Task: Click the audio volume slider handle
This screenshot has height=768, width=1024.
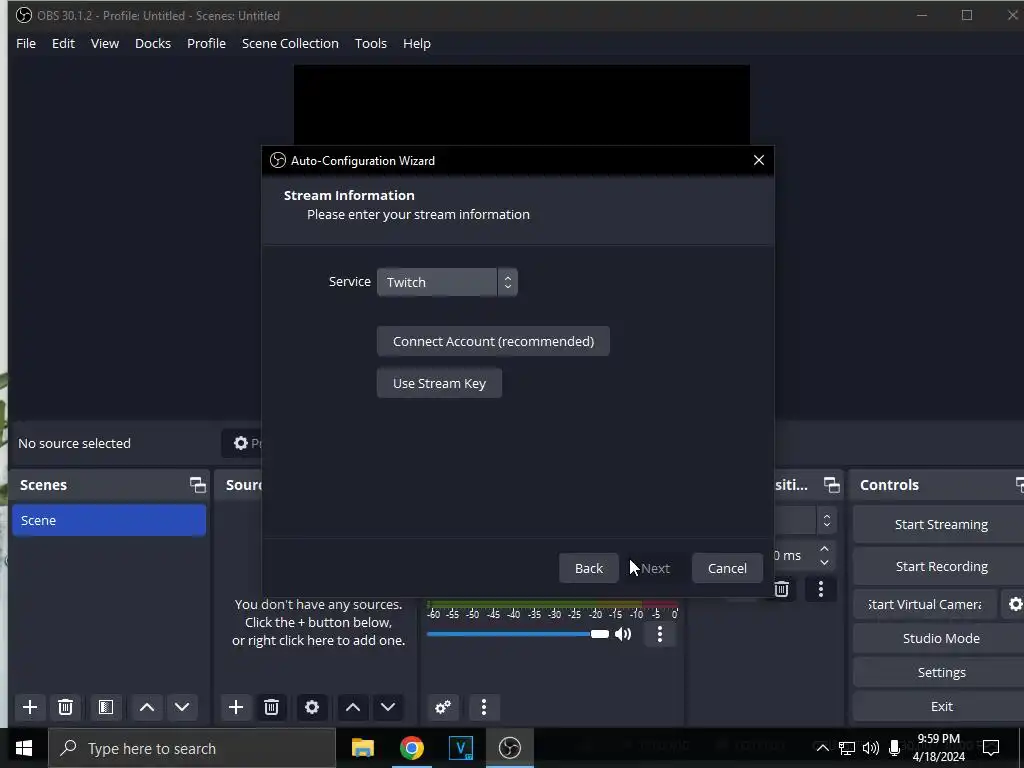Action: pos(600,634)
